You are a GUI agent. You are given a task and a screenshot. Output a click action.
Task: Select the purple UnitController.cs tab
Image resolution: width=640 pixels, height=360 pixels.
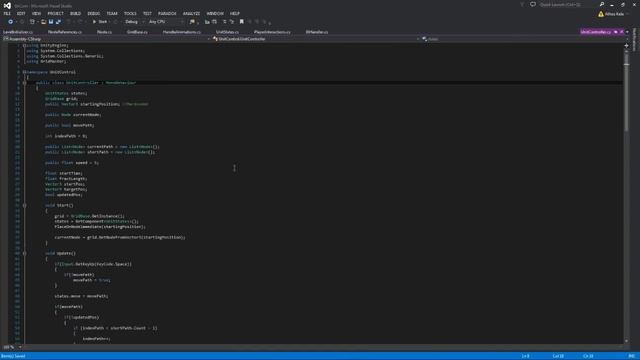[596, 32]
